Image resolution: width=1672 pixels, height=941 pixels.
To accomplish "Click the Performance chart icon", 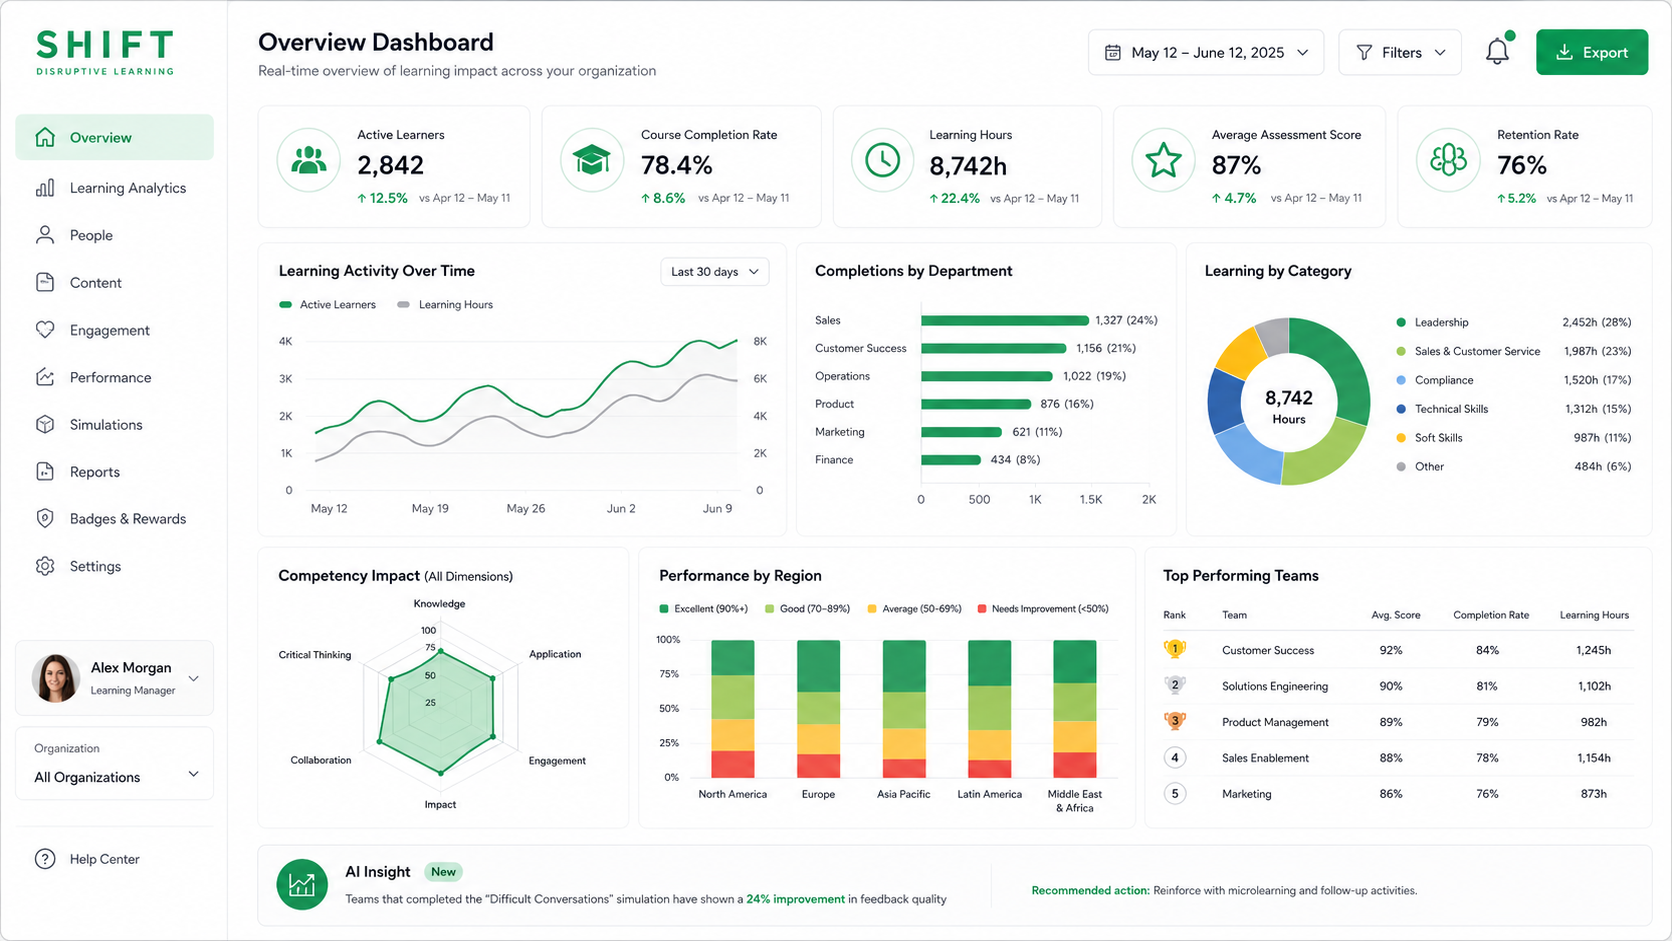I will point(45,377).
